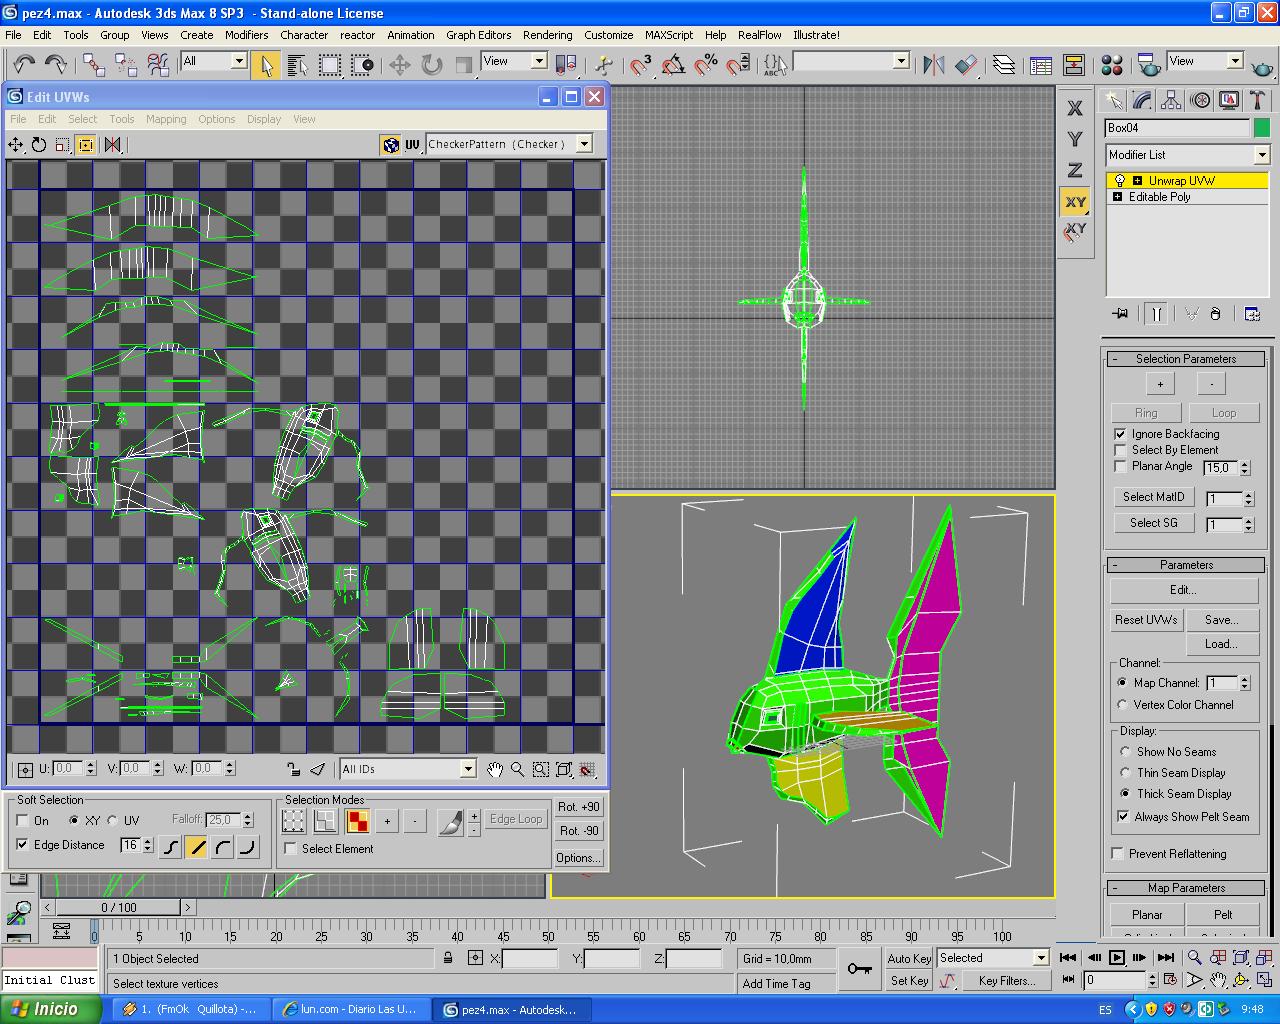Image resolution: width=1280 pixels, height=1024 pixels.
Task: Undo the last action in main toolbar
Action: coord(24,64)
